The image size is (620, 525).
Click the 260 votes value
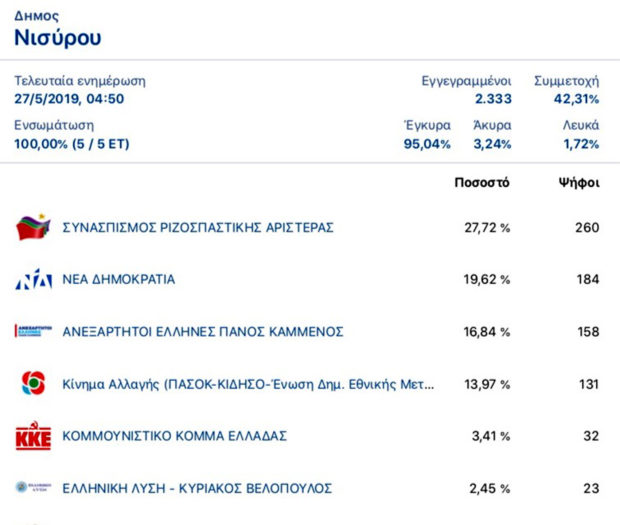(587, 228)
